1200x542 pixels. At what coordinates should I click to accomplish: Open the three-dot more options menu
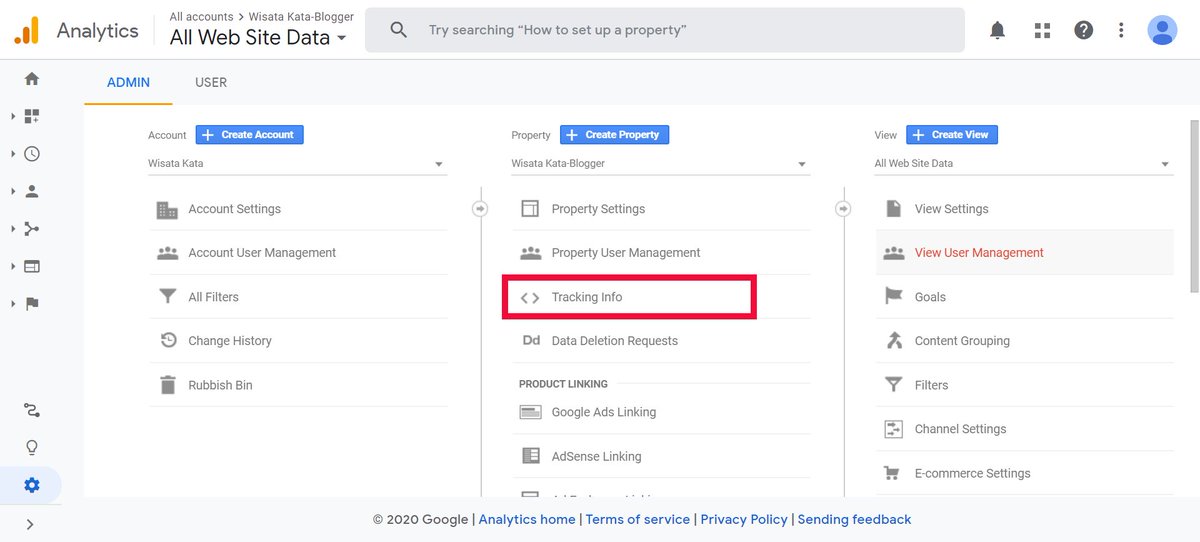pyautogui.click(x=1121, y=30)
